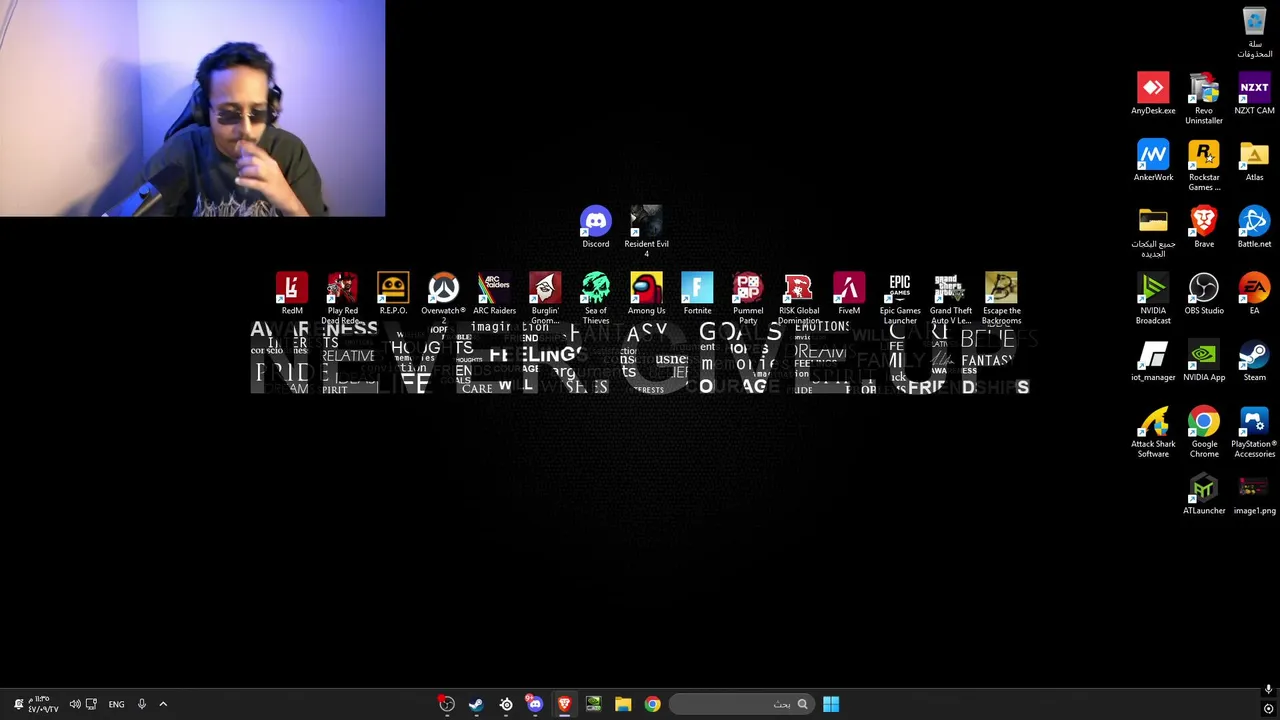Open the clock and date in taskbar
This screenshot has height=720, width=1280.
(43, 704)
